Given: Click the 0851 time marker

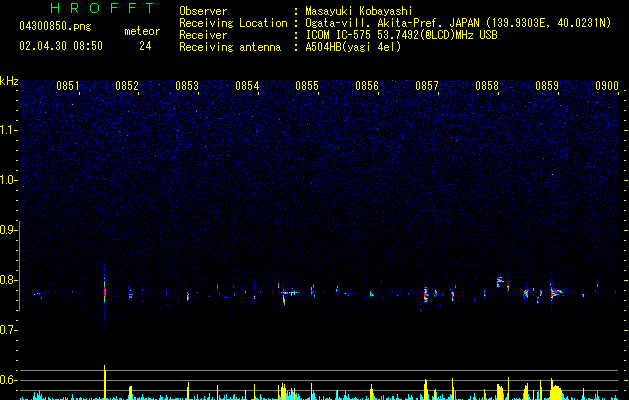Looking at the screenshot, I should point(67,86).
